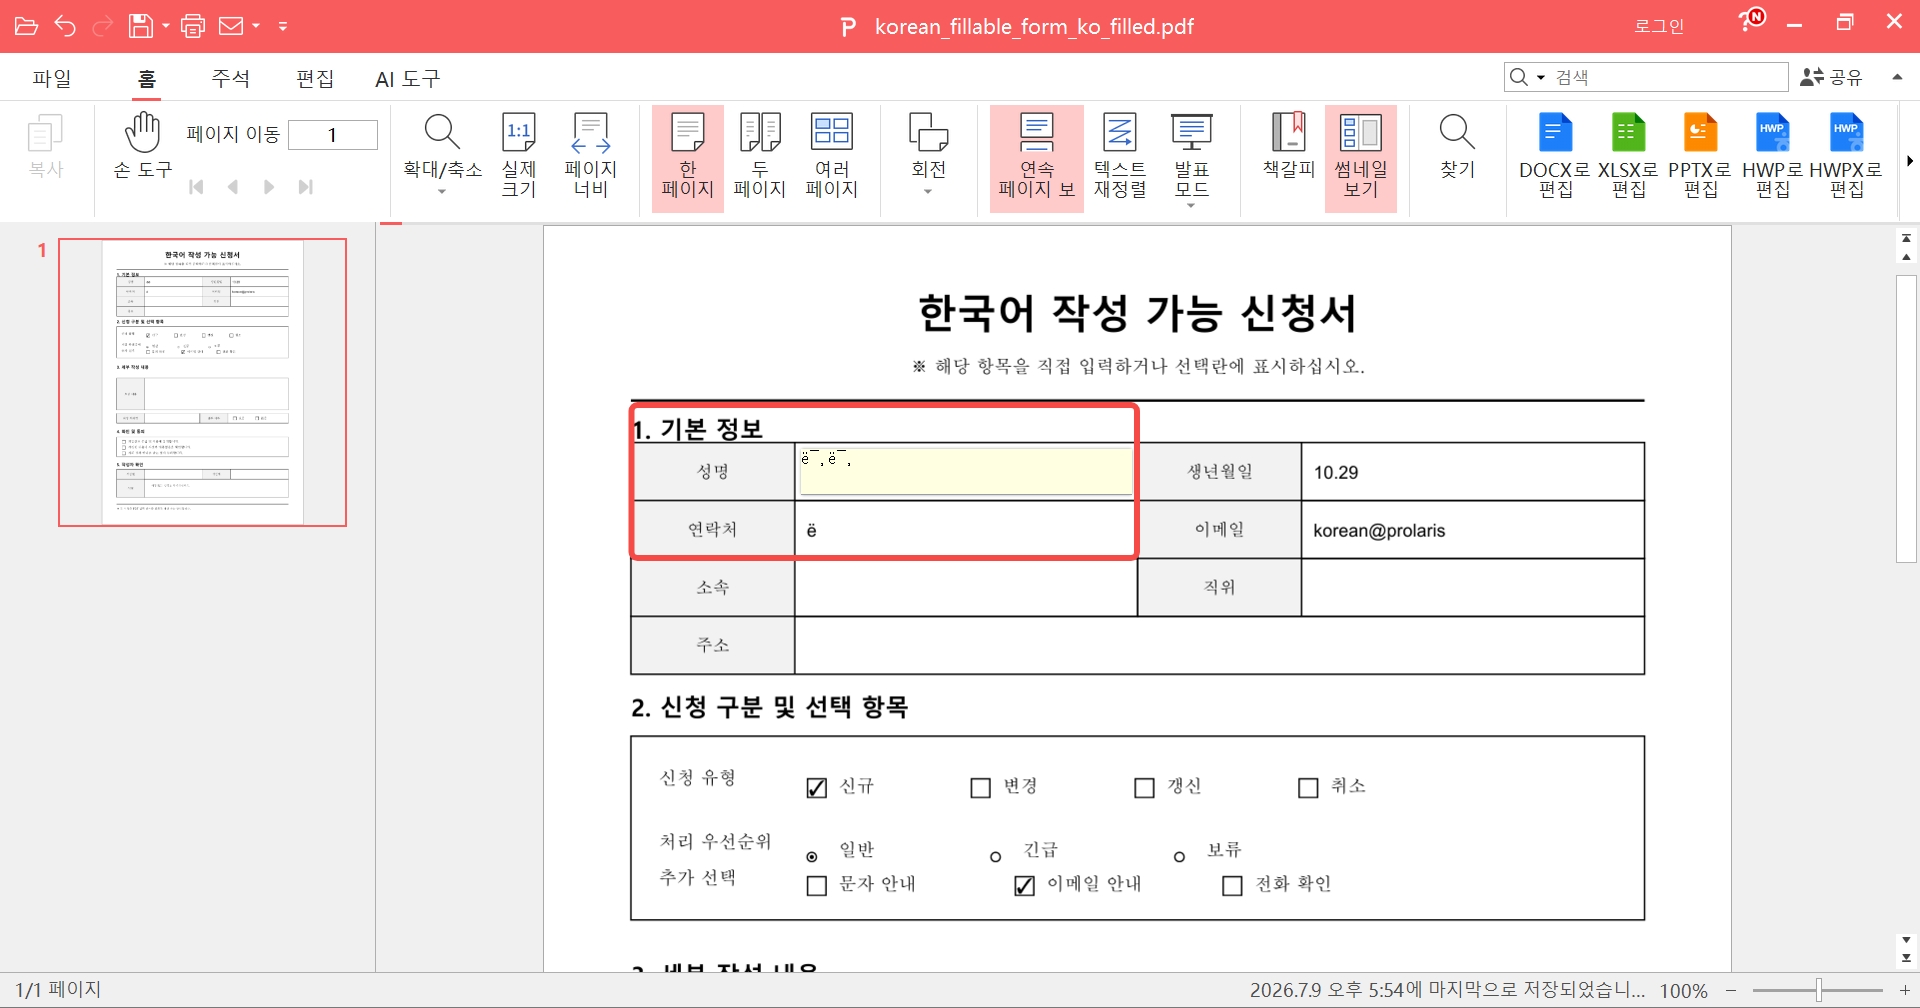Click the email envelope icon
This screenshot has width=1920, height=1008.
point(231,26)
